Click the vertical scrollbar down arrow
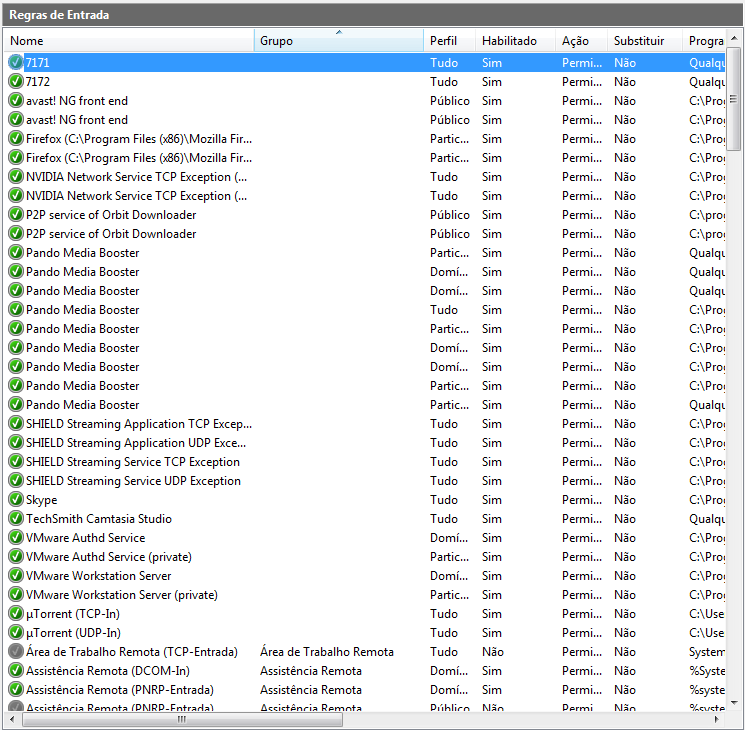Screen dimensions: 745x730 click(734, 703)
